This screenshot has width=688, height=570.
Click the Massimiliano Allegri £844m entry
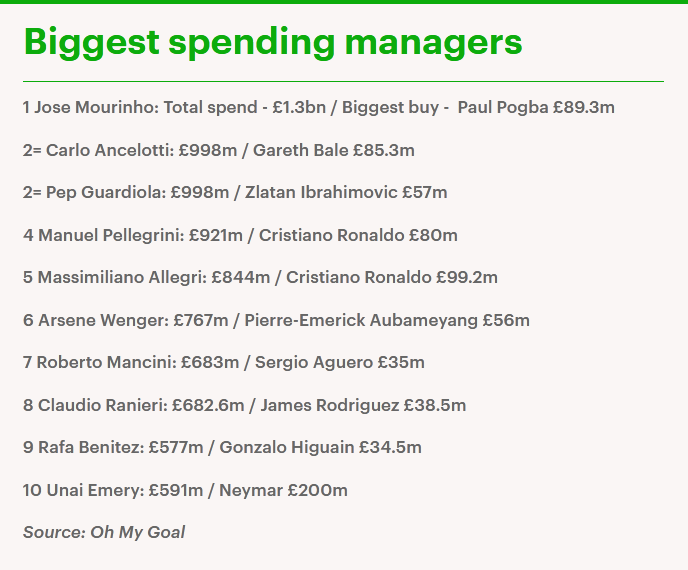(260, 278)
